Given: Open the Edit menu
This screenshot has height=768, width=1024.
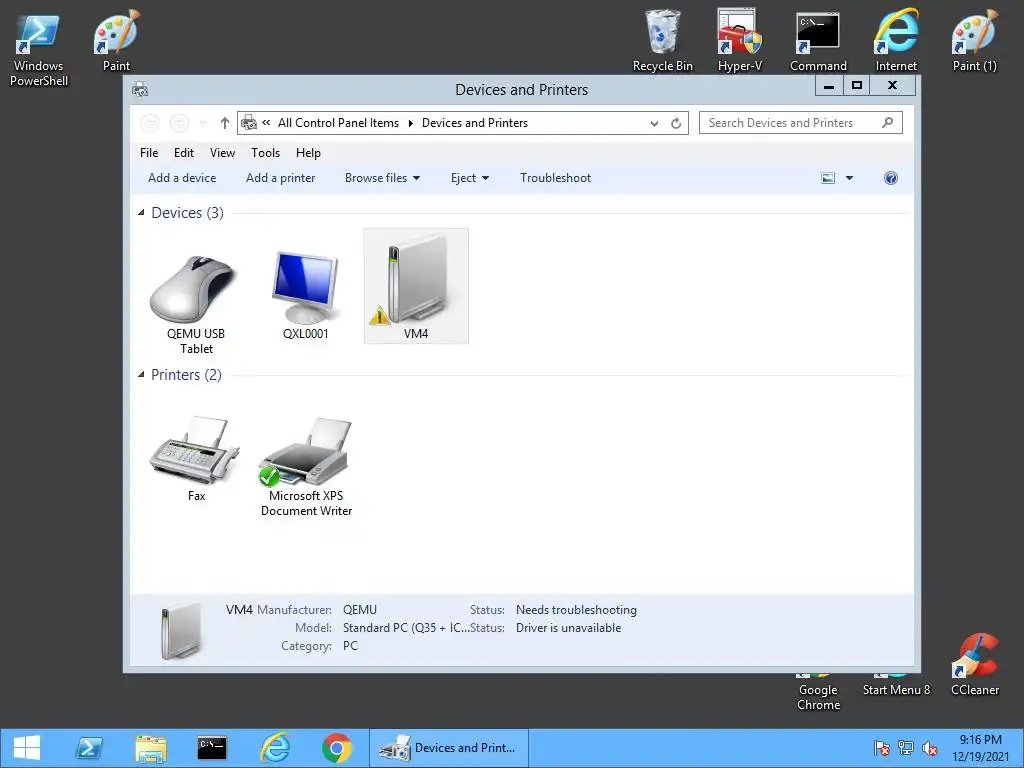Looking at the screenshot, I should [184, 153].
